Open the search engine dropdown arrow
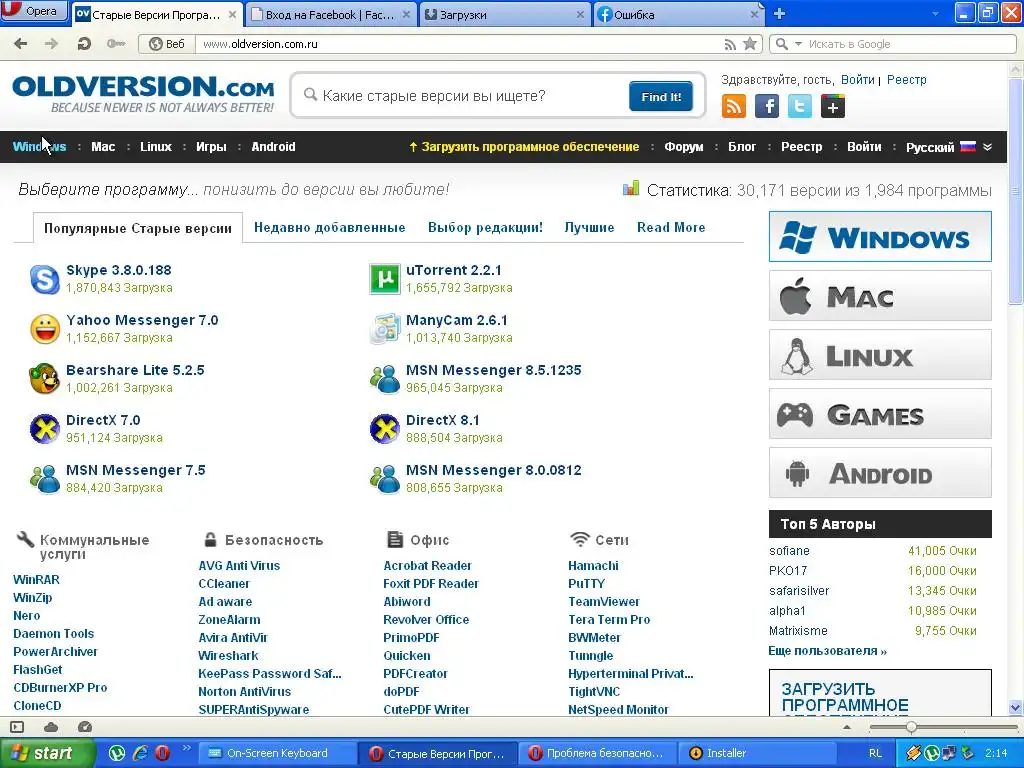Image resolution: width=1024 pixels, height=768 pixels. point(798,44)
